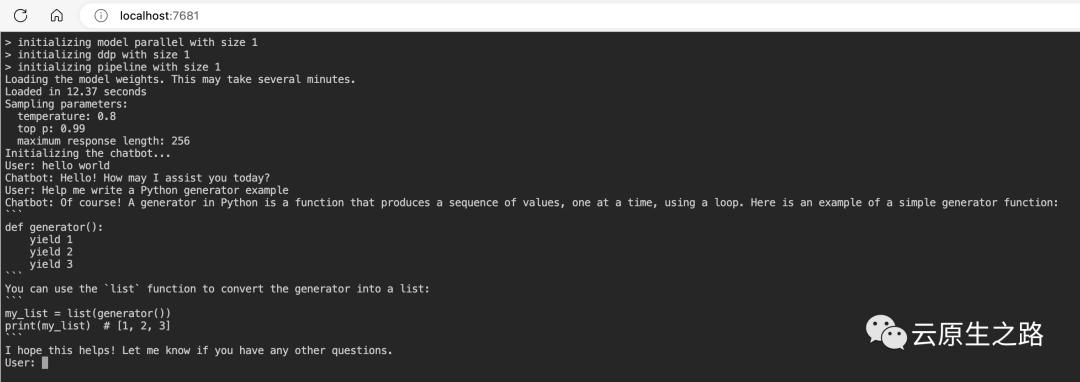Click the 云原生之路 watermark text
The height and width of the screenshot is (382, 1080).
[x=978, y=334]
